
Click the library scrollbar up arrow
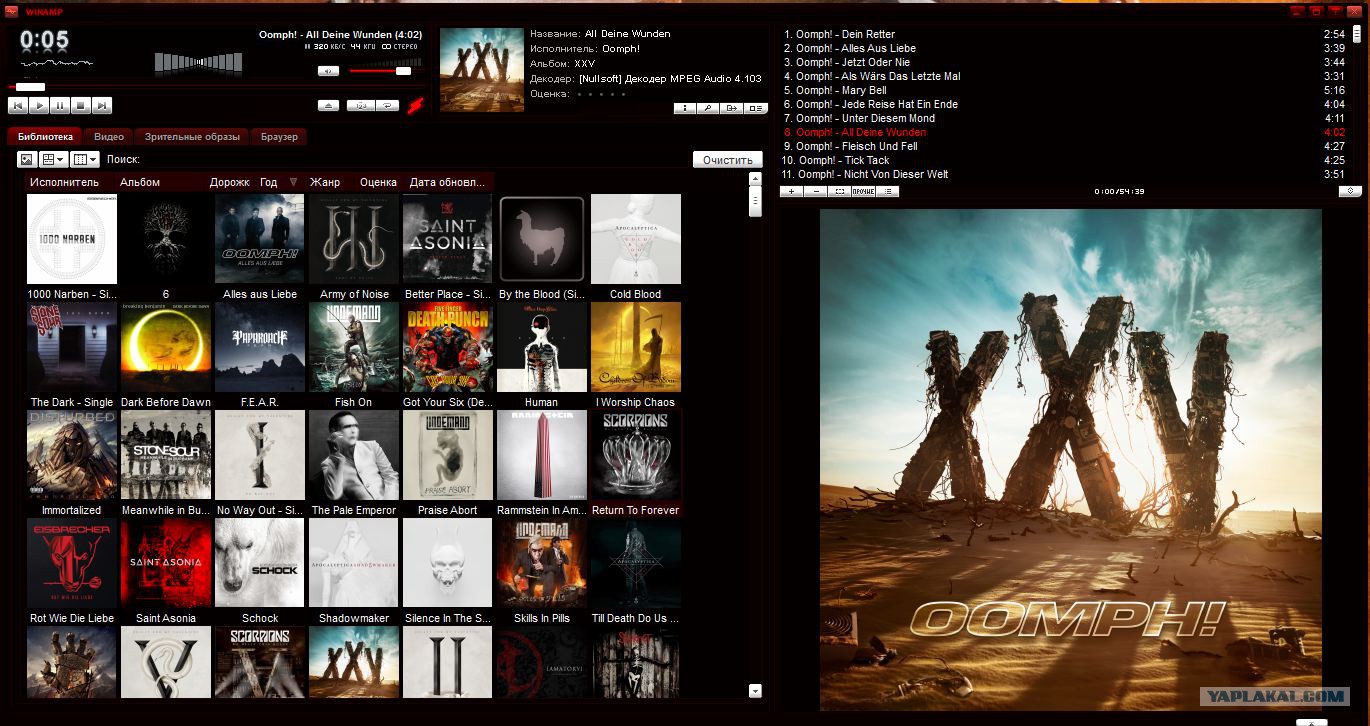pyautogui.click(x=756, y=179)
